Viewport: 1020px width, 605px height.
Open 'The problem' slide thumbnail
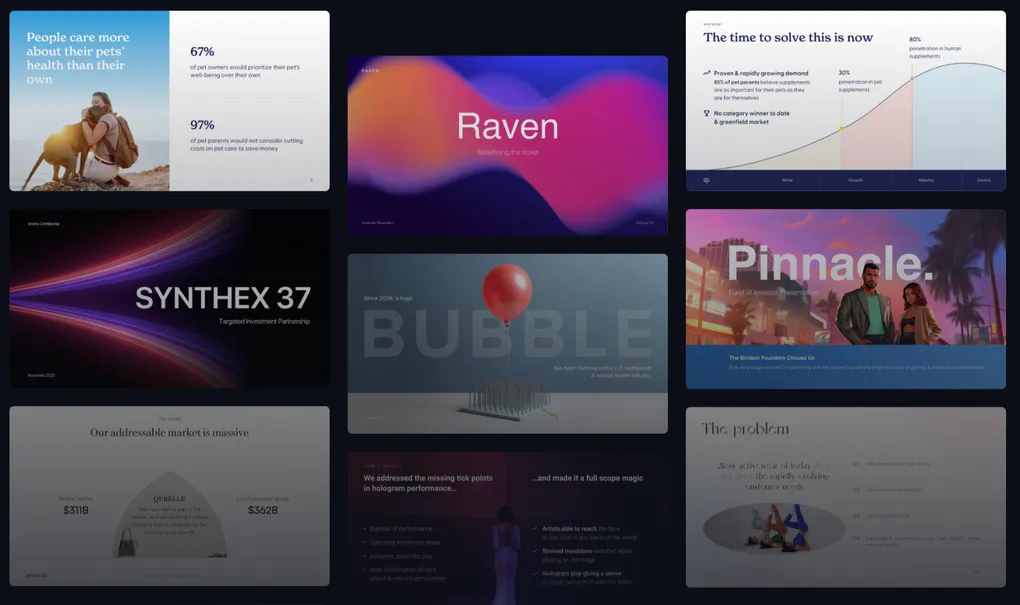click(x=846, y=497)
